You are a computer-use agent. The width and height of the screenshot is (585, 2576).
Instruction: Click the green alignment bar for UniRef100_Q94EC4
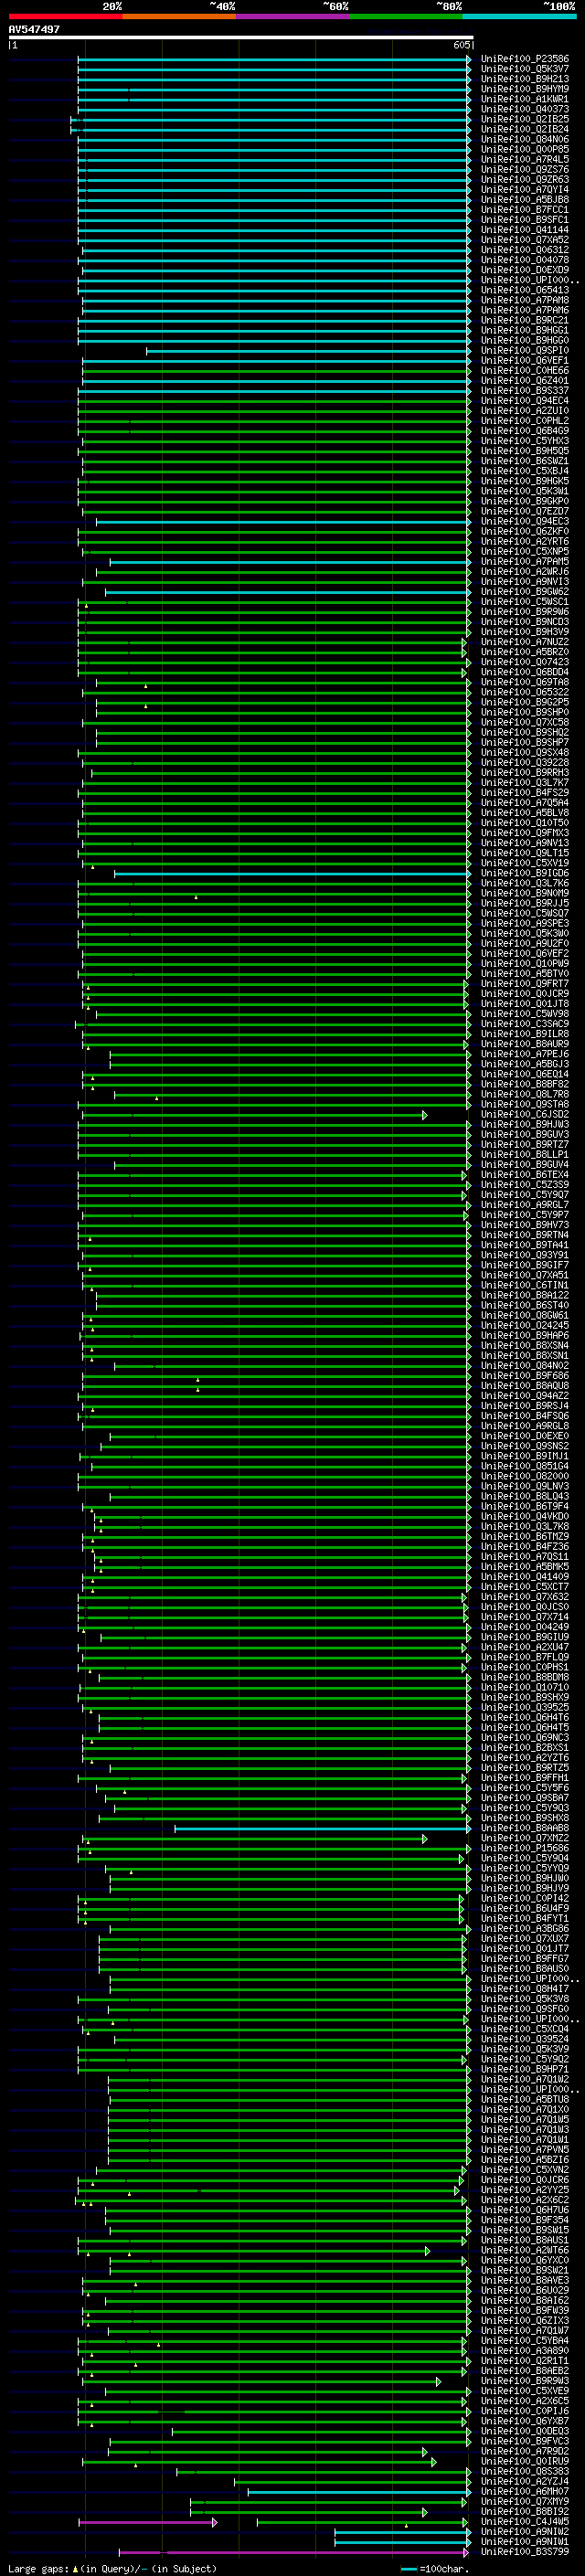[273, 401]
